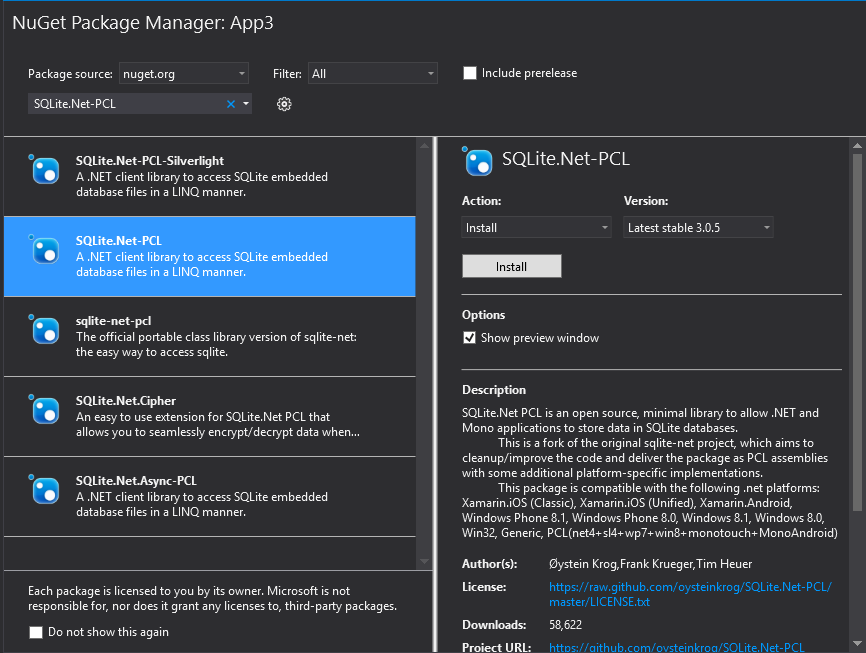Check the Do not show this again box

tap(36, 632)
